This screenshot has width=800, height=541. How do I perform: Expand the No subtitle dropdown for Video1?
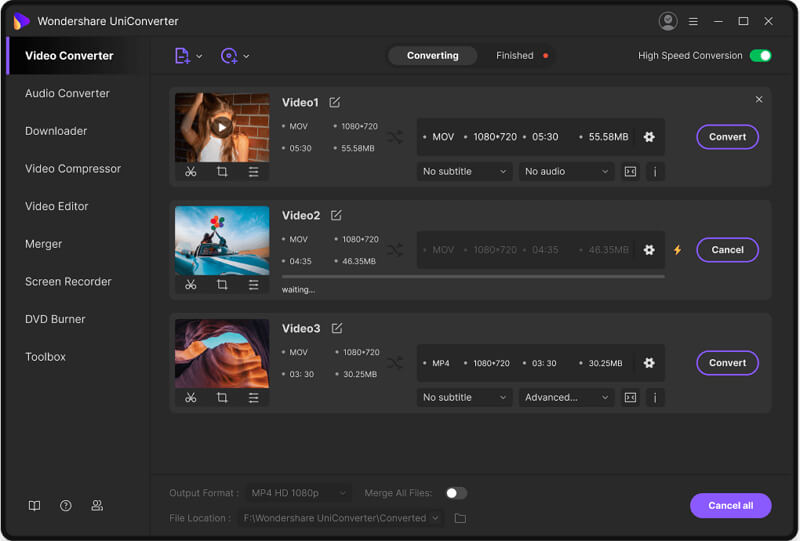tap(464, 171)
